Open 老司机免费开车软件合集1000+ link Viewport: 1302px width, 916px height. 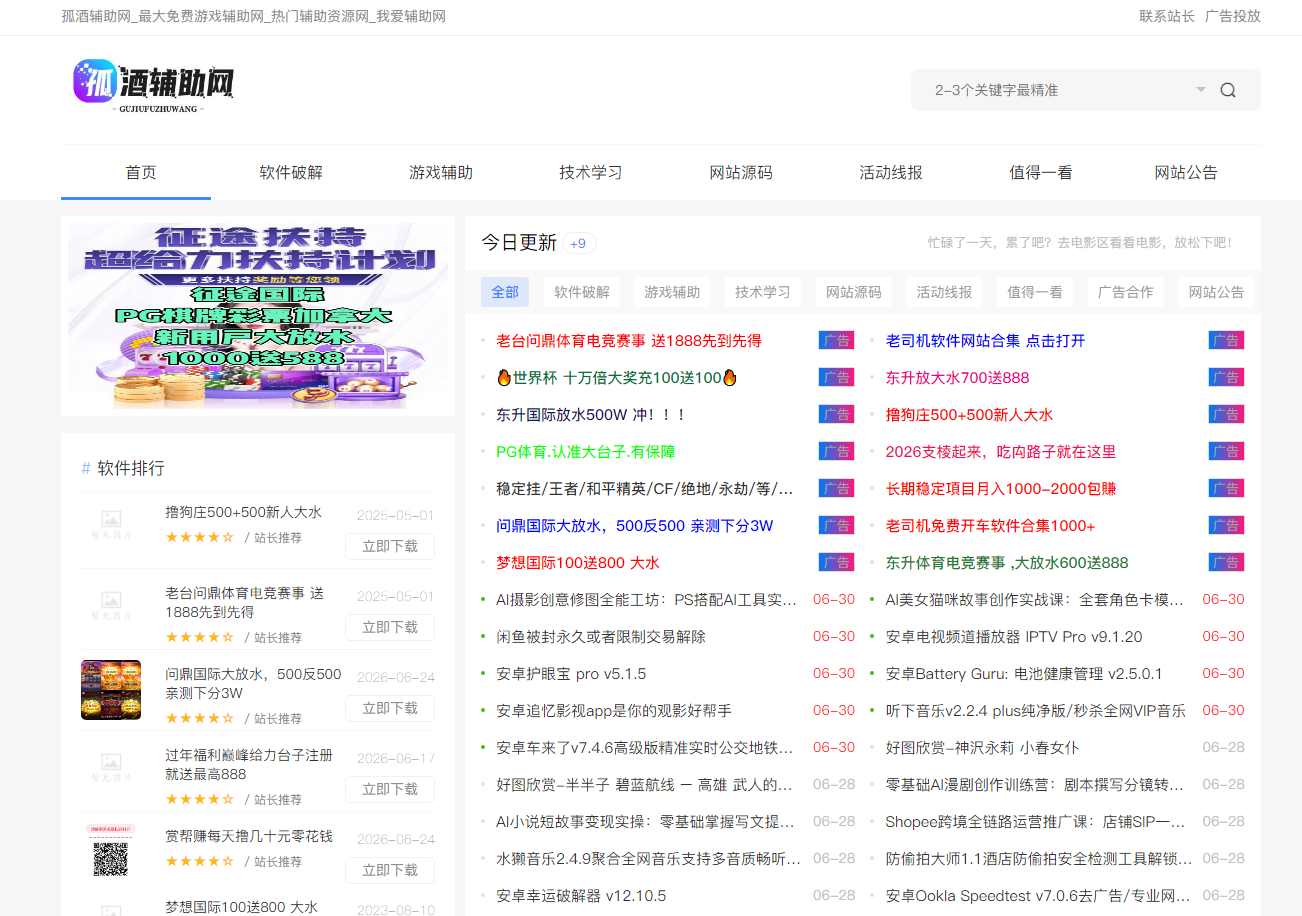pyautogui.click(x=990, y=525)
